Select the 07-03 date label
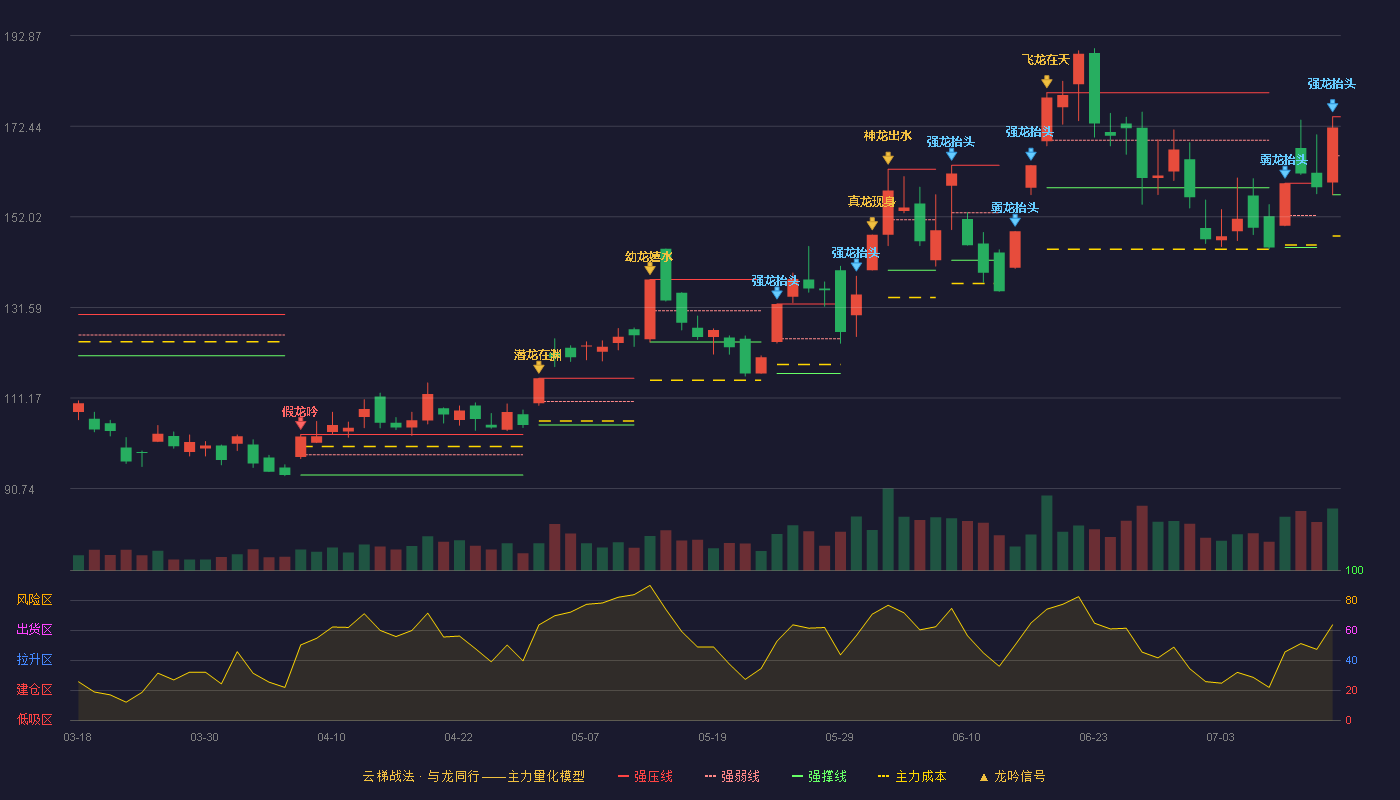The image size is (1400, 800). click(x=1220, y=737)
